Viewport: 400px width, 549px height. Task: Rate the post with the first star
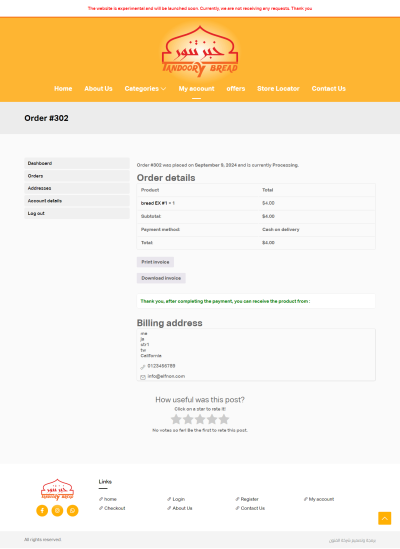click(176, 419)
